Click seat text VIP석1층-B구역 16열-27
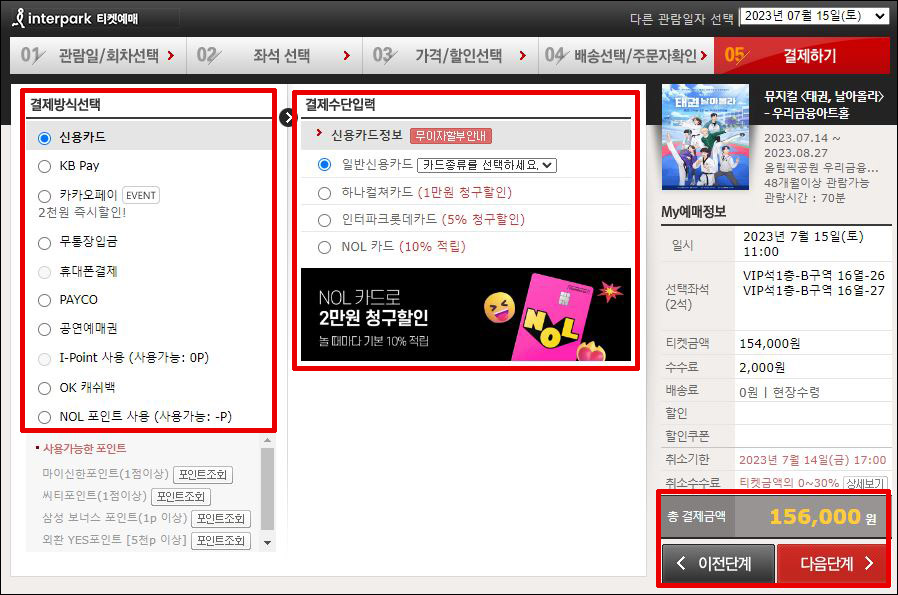Image resolution: width=898 pixels, height=595 pixels. point(814,290)
